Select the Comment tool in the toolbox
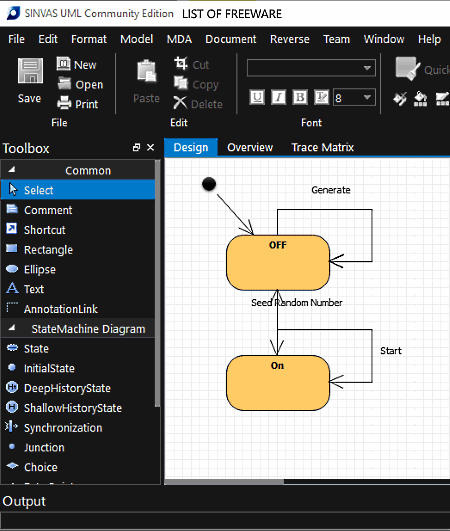The image size is (450, 531). [39, 210]
